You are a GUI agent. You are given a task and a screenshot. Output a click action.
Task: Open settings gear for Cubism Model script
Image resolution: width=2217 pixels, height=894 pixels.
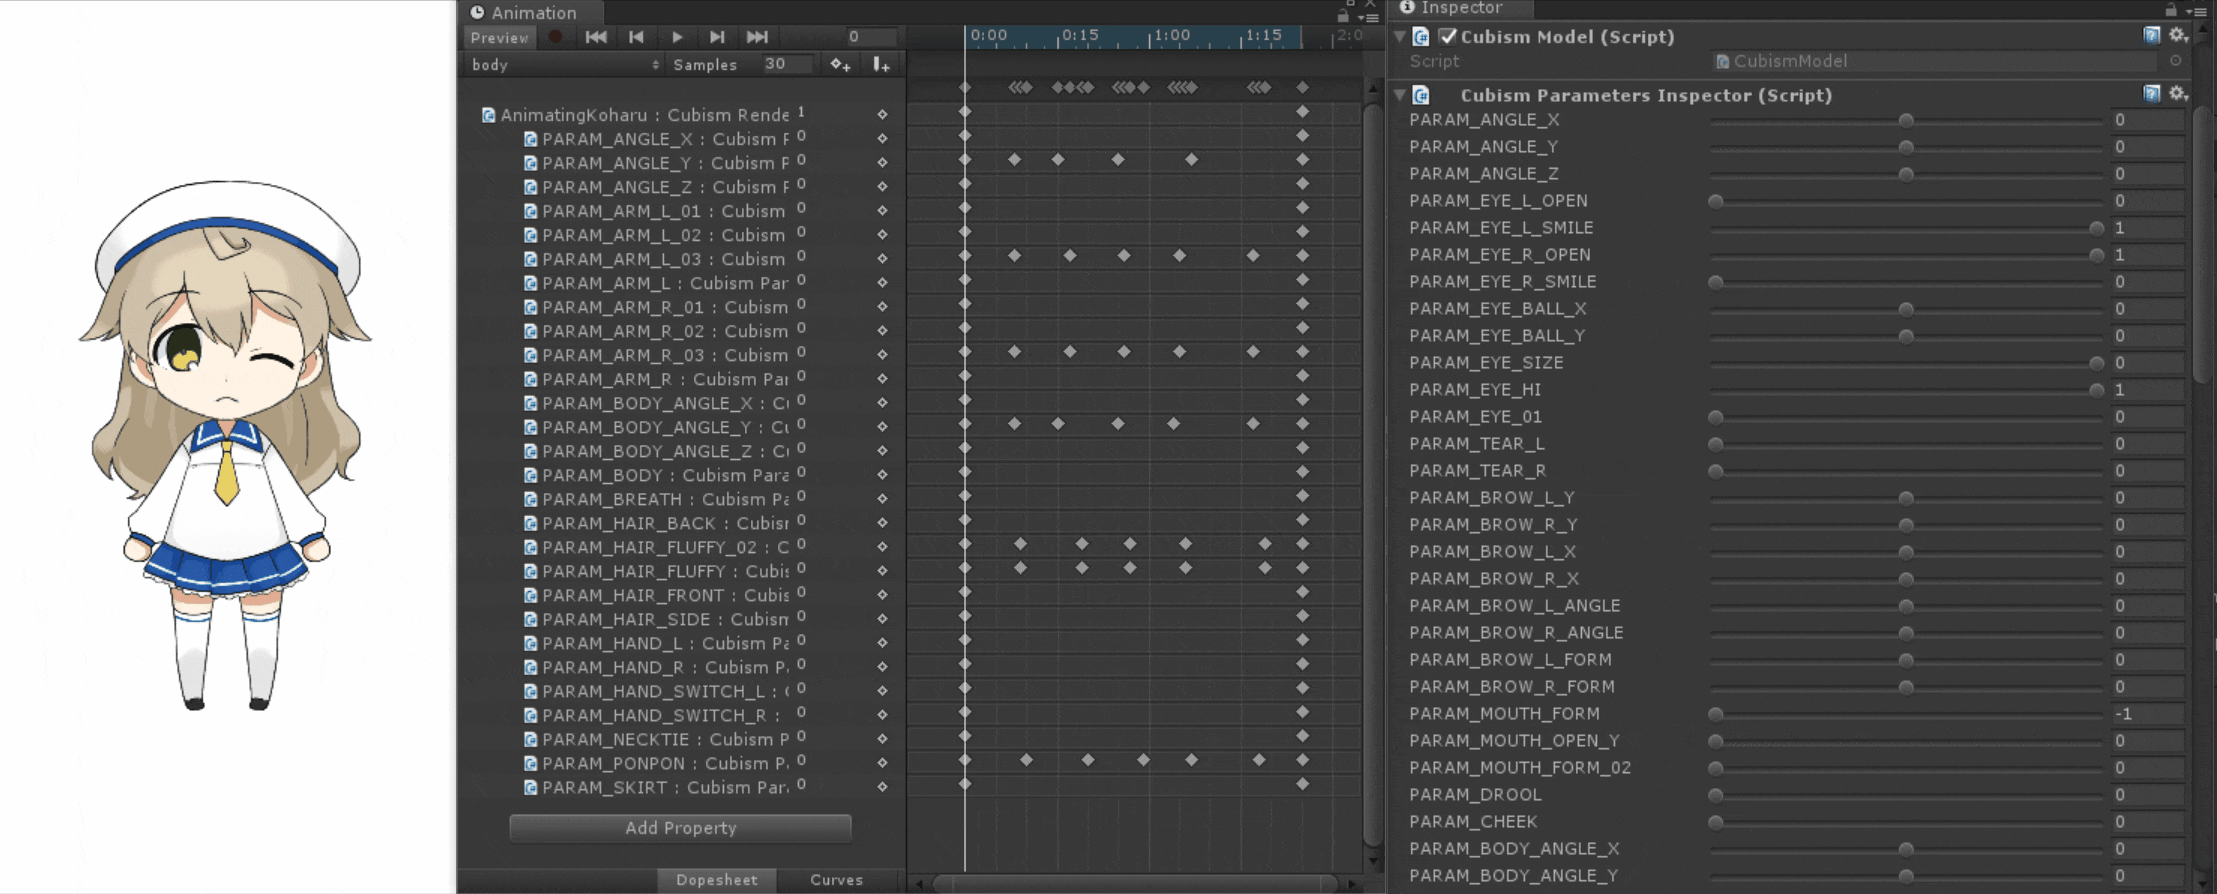(2177, 35)
